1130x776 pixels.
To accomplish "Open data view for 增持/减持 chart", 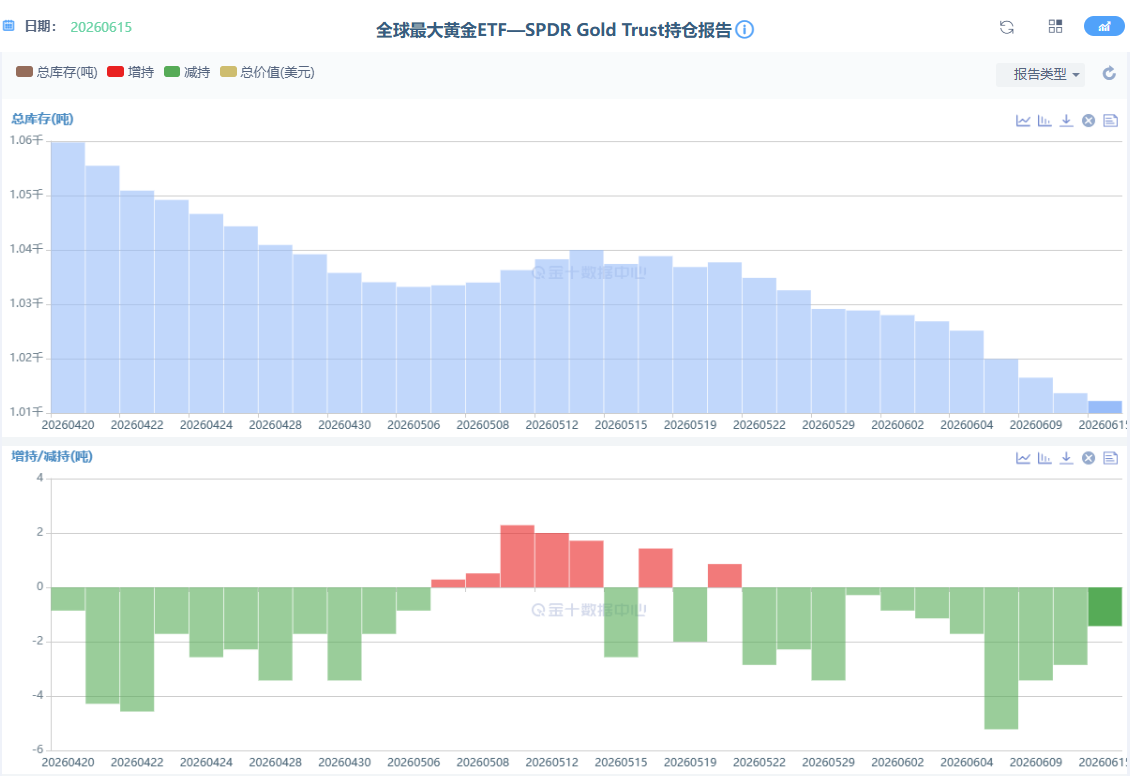I will pyautogui.click(x=1111, y=458).
